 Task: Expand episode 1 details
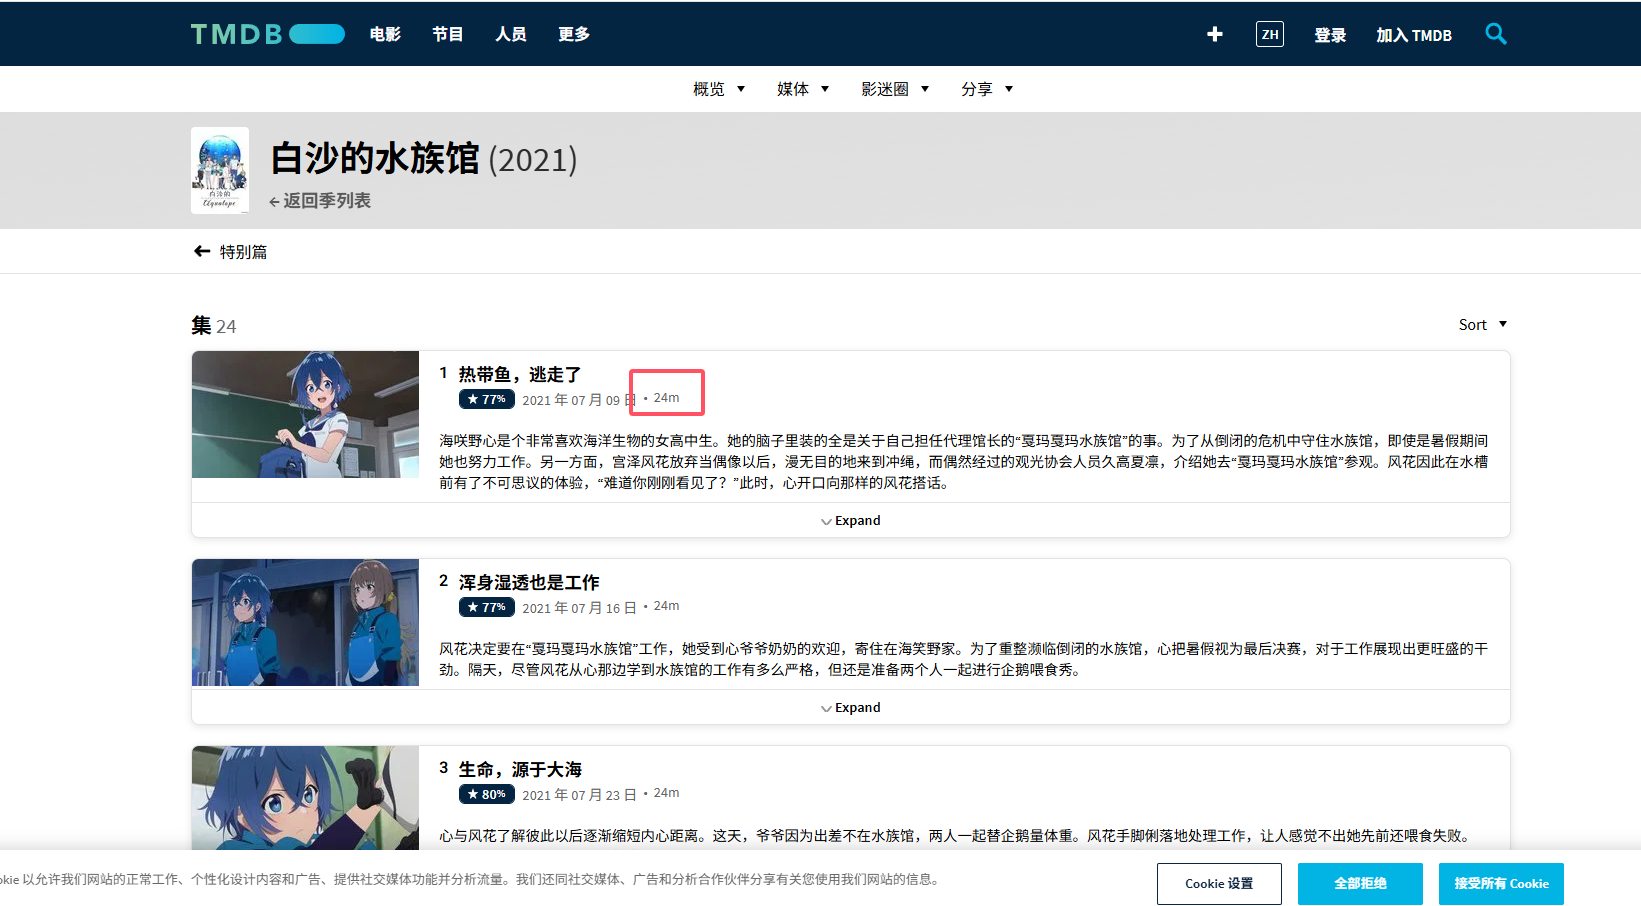[851, 520]
